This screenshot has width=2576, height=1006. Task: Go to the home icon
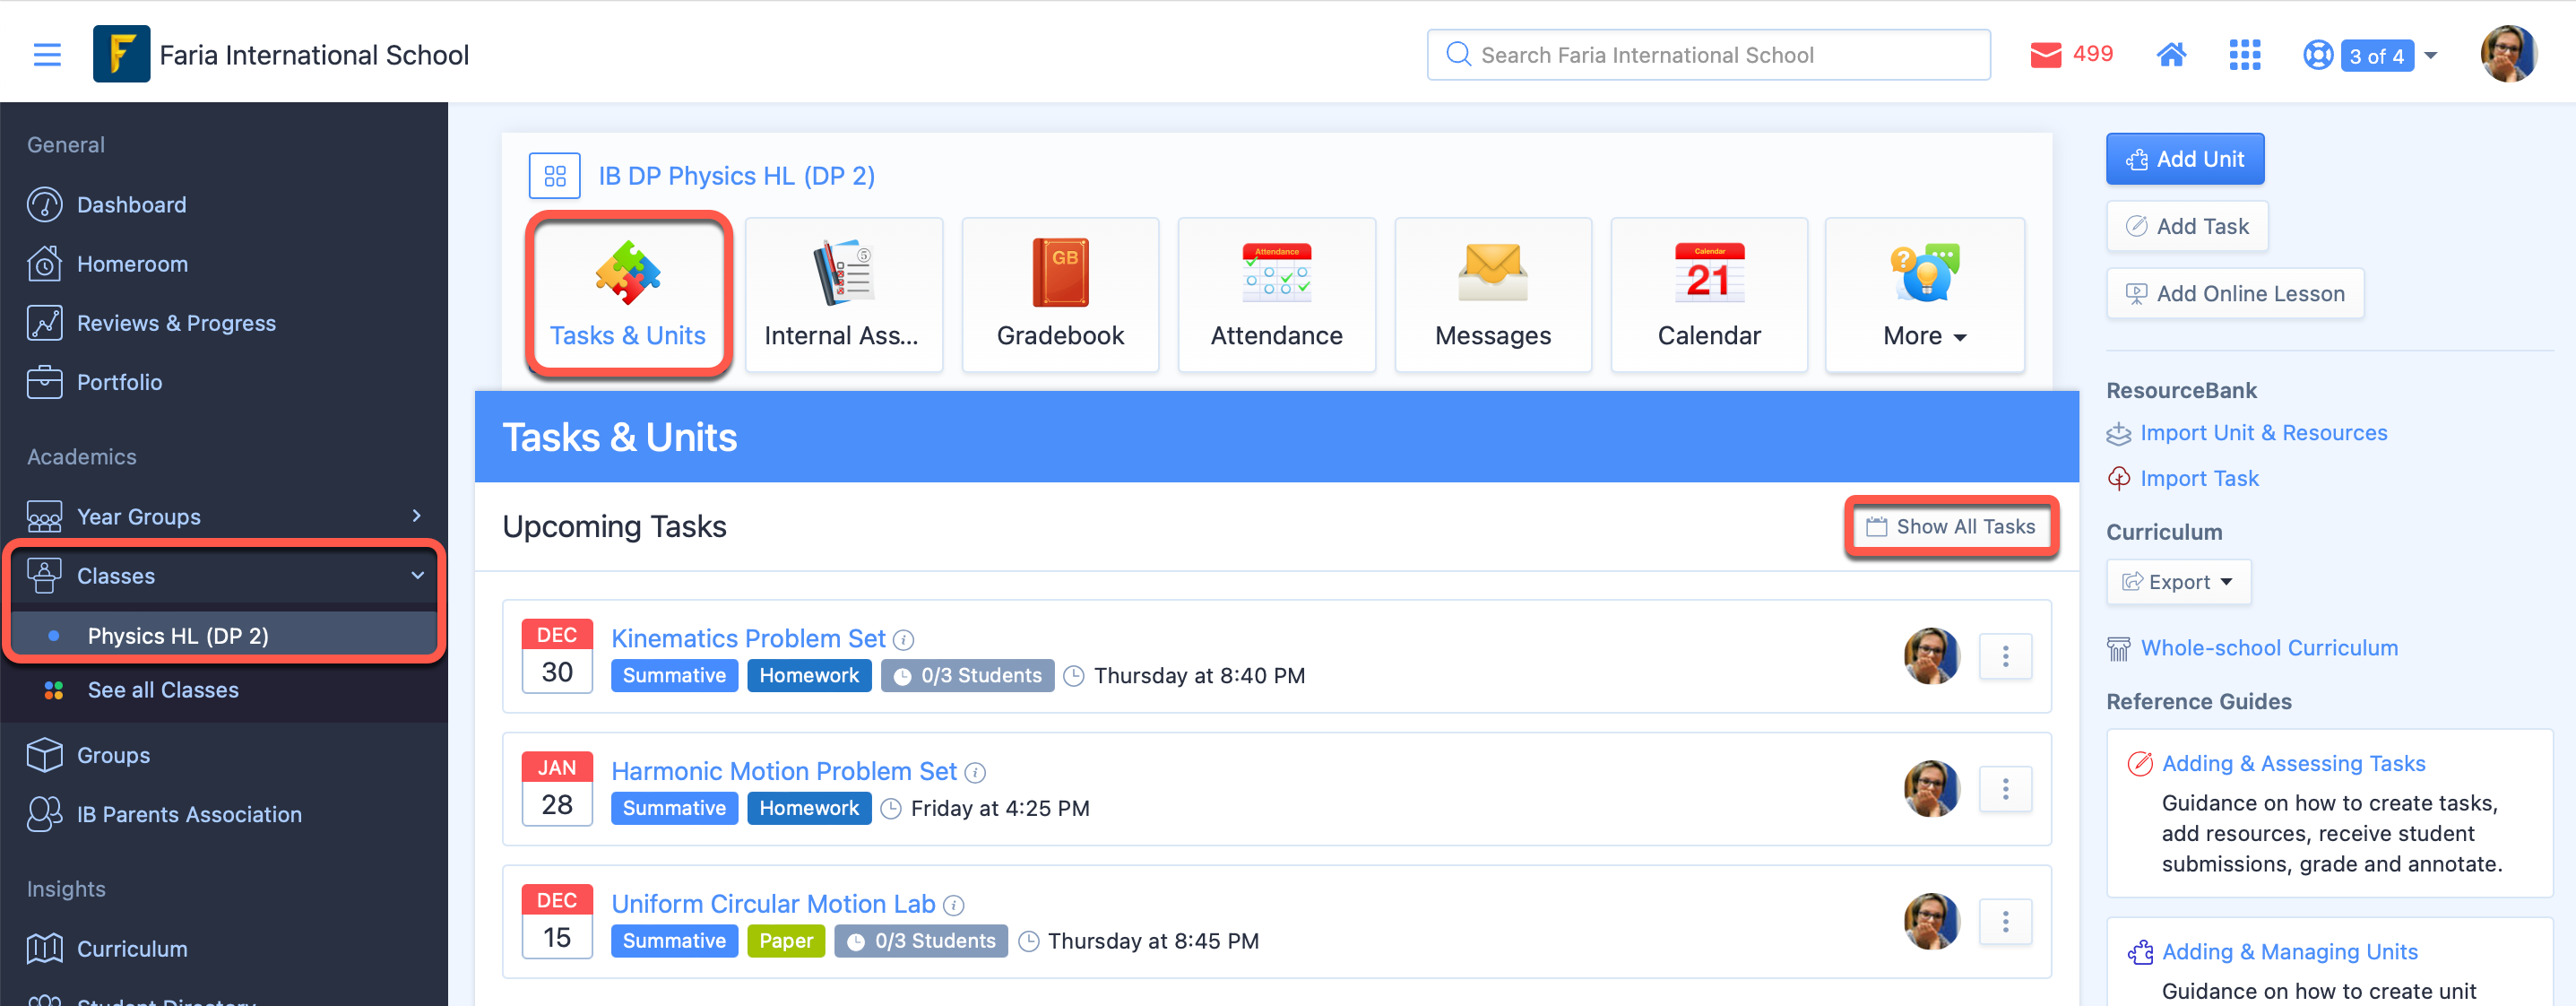click(x=2170, y=54)
